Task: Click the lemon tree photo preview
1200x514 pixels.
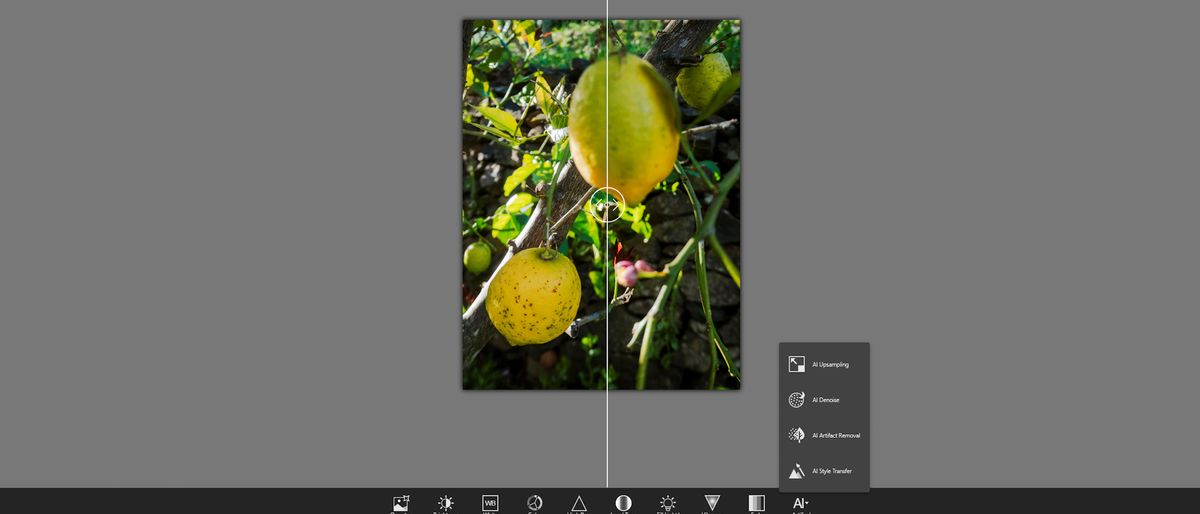Action: 601,204
